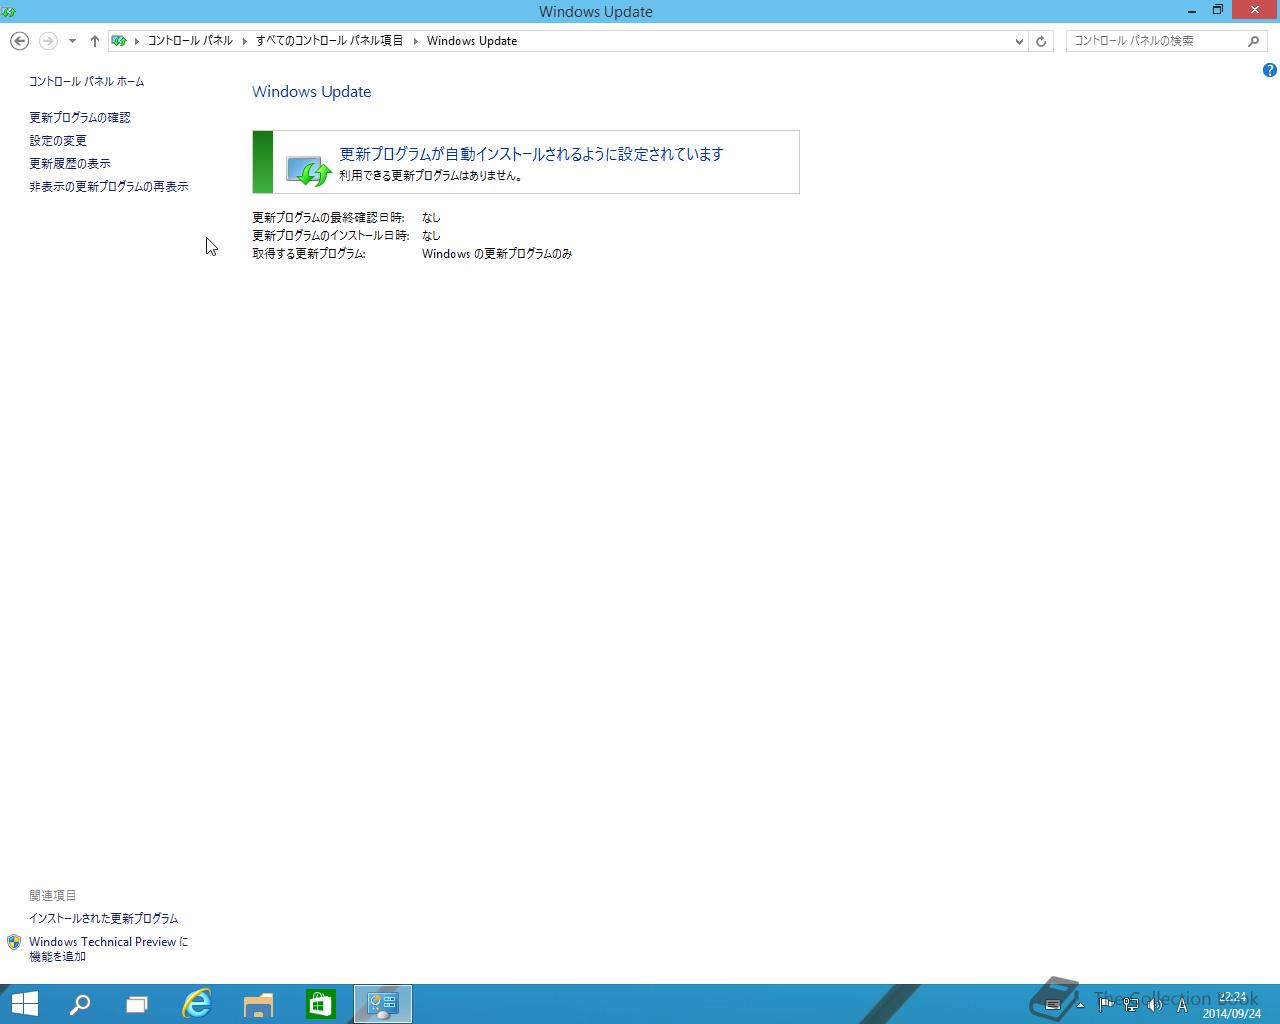
Task: Open the touch keyboard tray icon
Action: click(1052, 1005)
